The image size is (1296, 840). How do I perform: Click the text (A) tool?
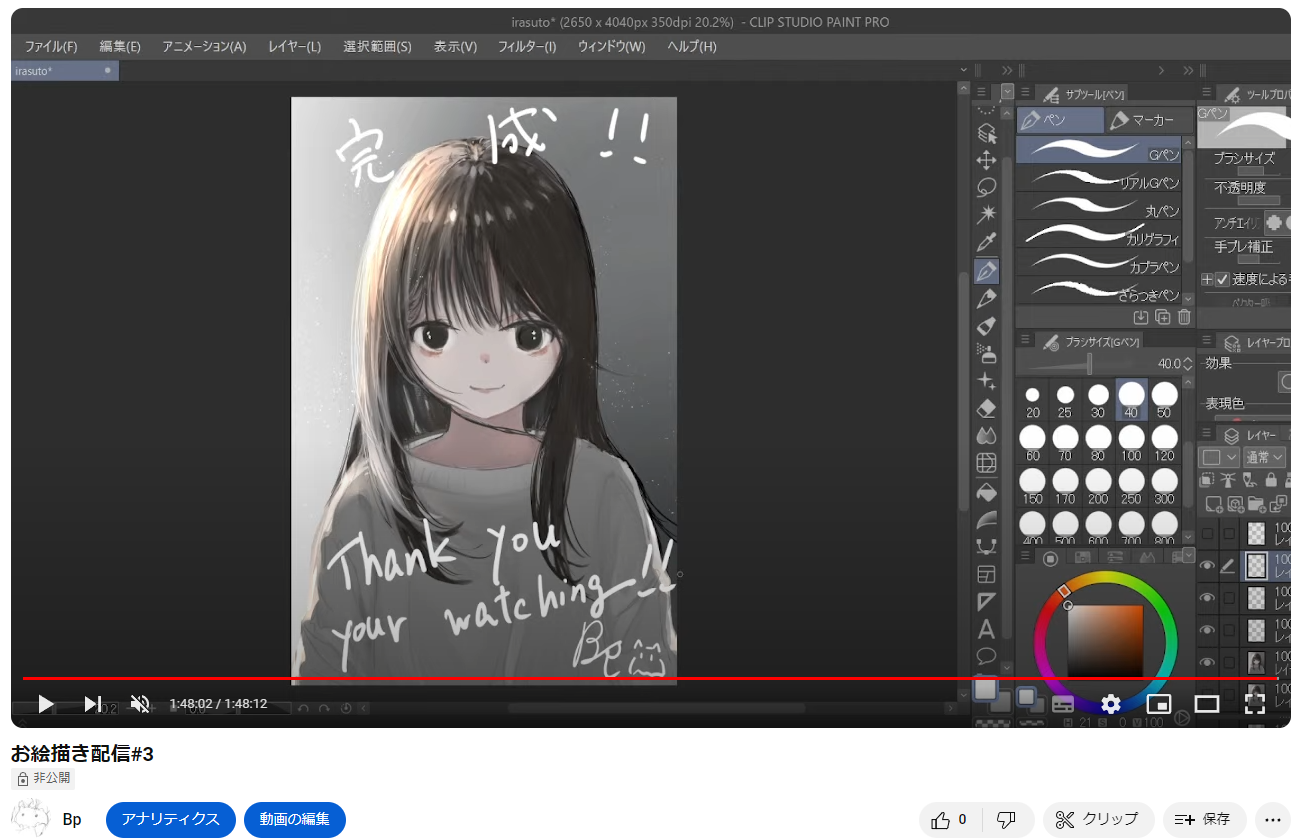pos(986,630)
